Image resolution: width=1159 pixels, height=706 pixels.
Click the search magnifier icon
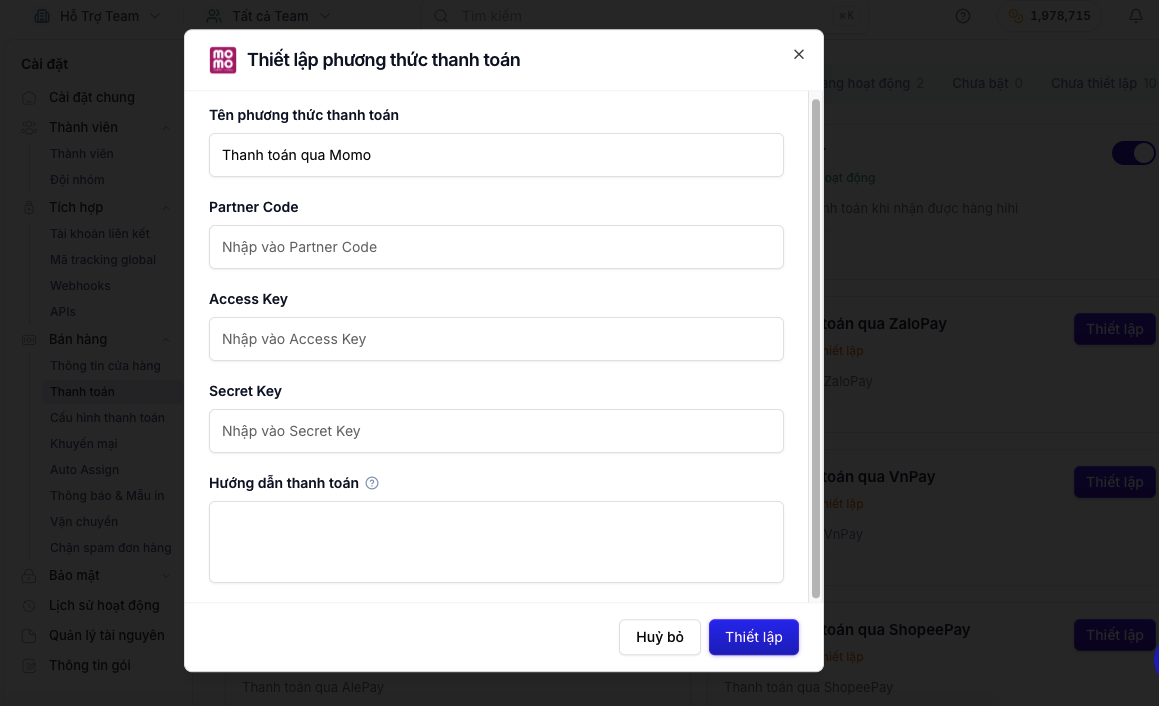(x=441, y=16)
